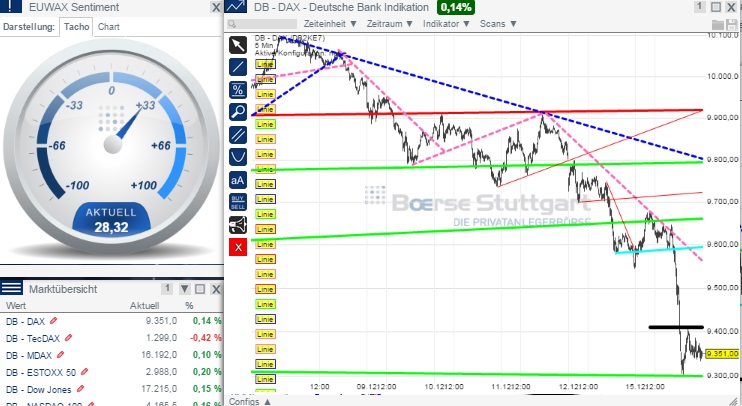This screenshot has width=742, height=406.
Task: Select the arrow pointer tool
Action: (x=238, y=45)
